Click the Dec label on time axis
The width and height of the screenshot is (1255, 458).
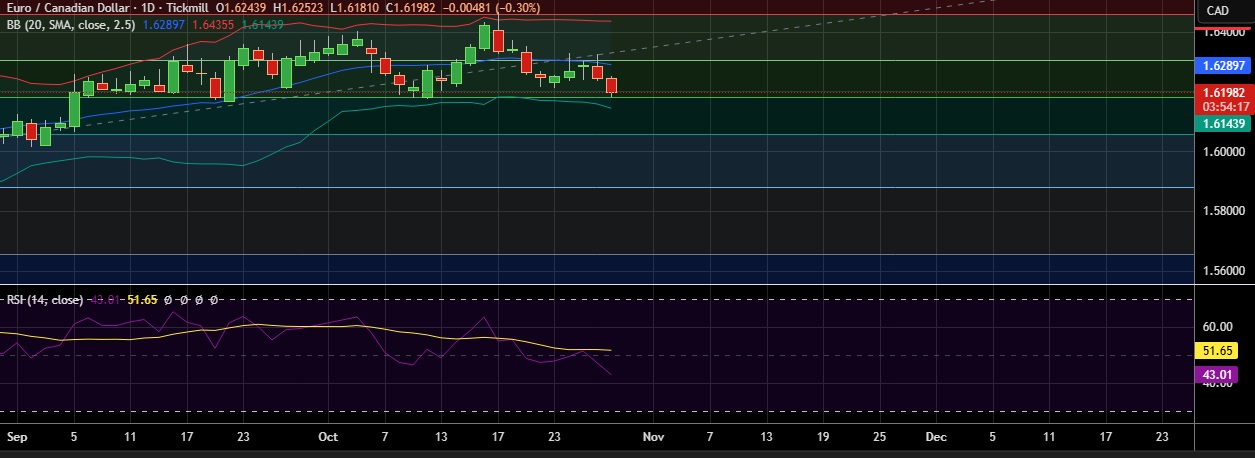coord(936,437)
